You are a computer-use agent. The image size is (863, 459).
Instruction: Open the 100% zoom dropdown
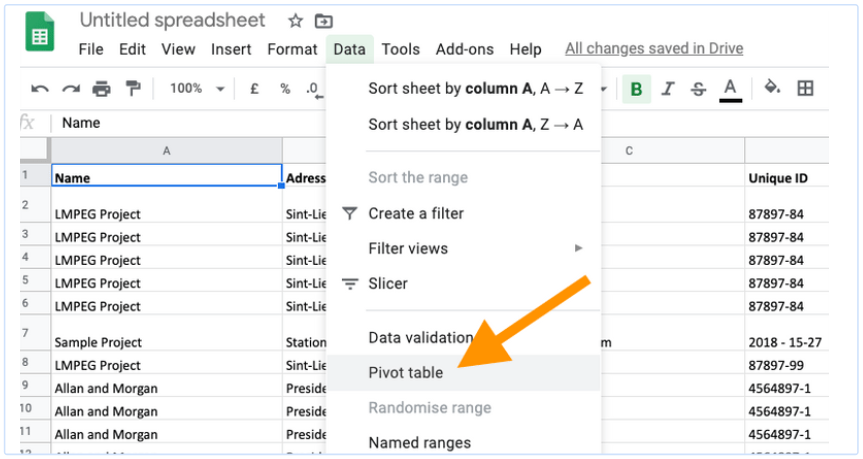pos(196,89)
